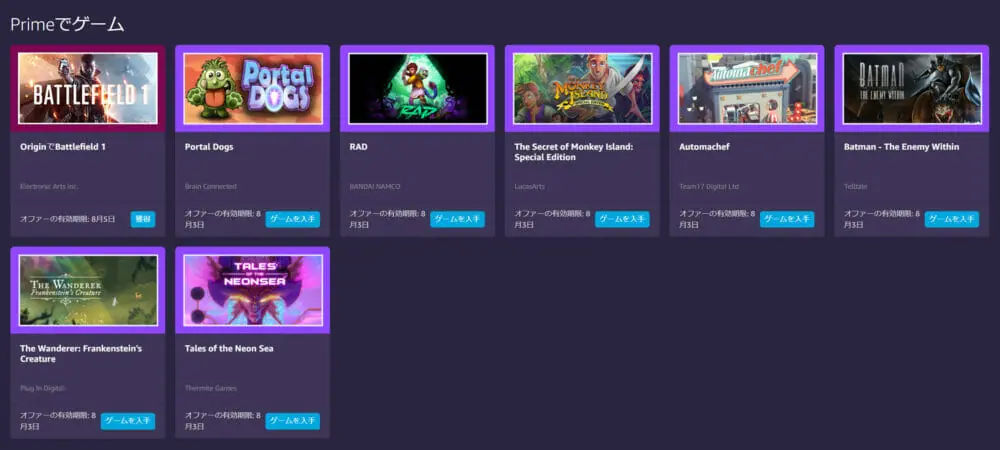Open the Tales of the Neon Sea thumbnail
This screenshot has height=450, width=1000.
(252, 291)
